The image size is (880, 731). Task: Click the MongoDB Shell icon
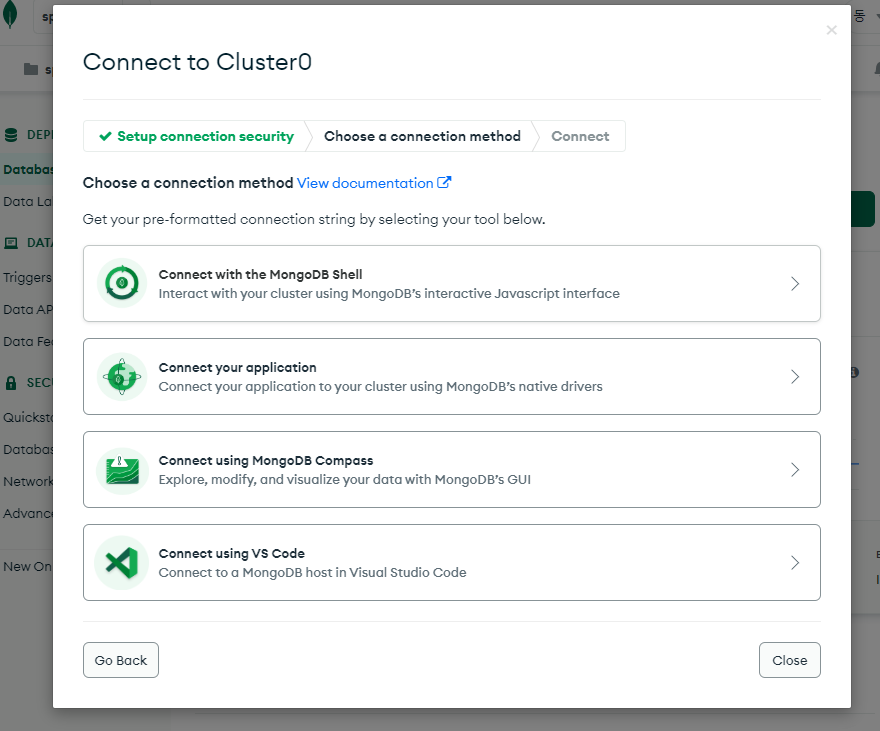click(122, 283)
